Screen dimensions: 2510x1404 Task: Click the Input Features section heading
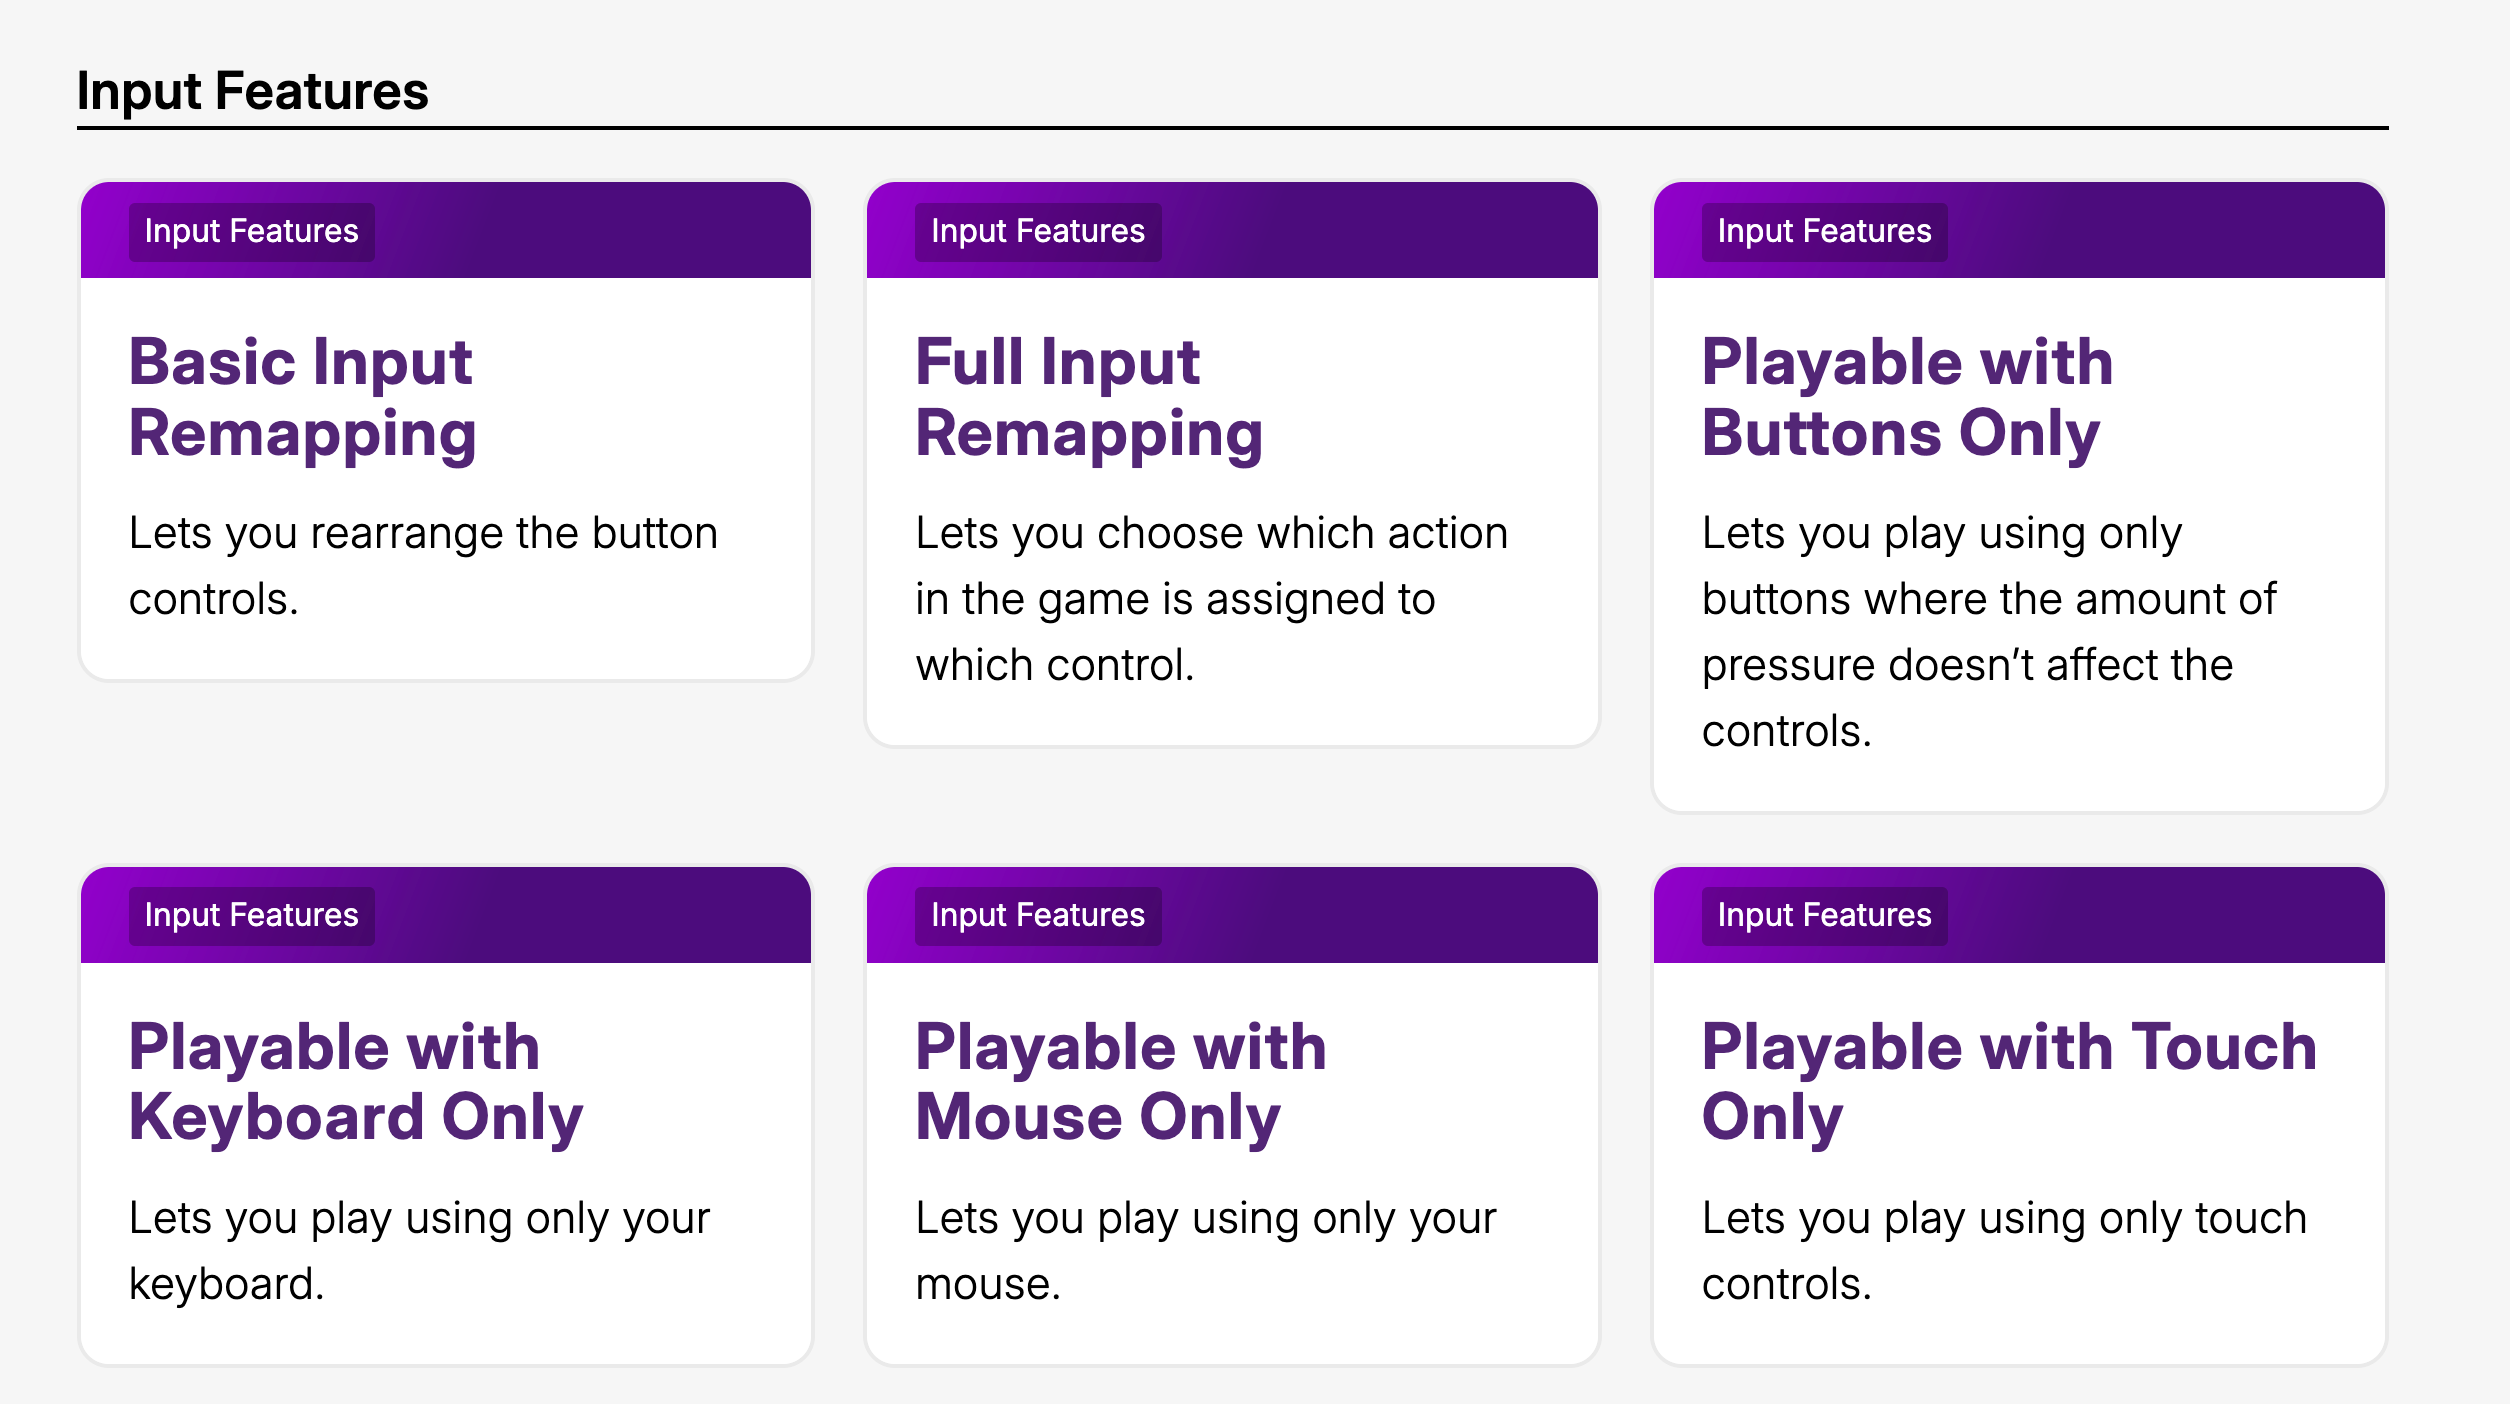pyautogui.click(x=252, y=91)
